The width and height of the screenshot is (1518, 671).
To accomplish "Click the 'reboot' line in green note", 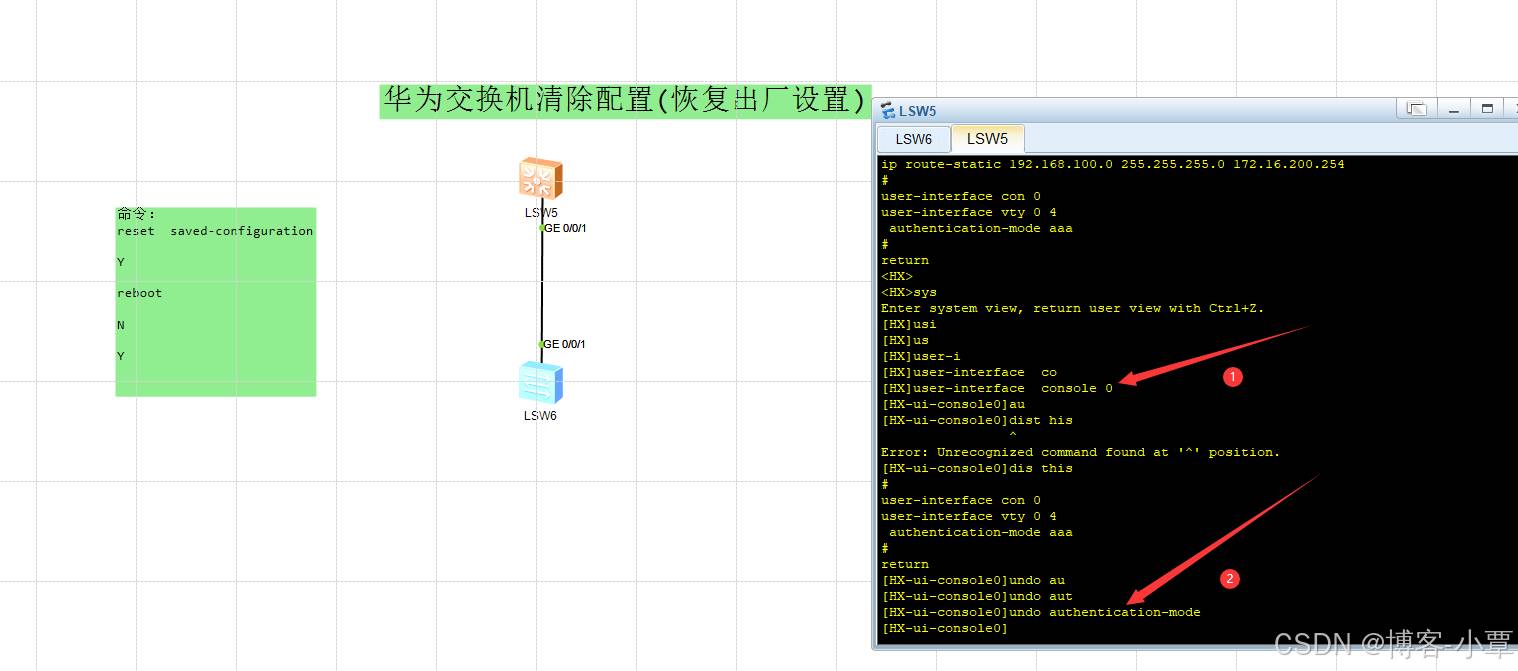I will tap(139, 293).
